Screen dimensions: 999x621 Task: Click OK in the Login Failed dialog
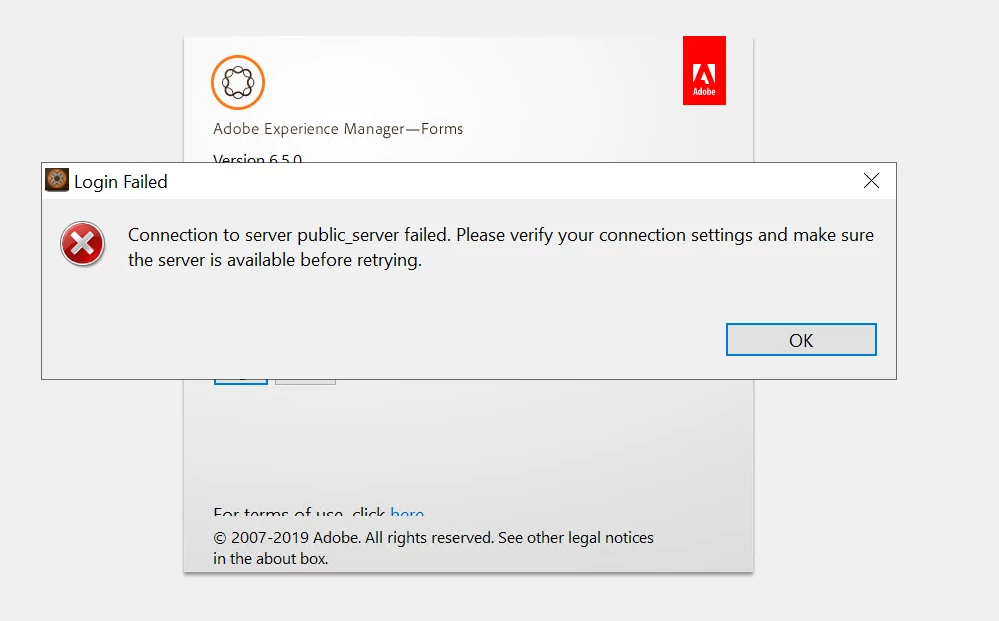pos(801,339)
